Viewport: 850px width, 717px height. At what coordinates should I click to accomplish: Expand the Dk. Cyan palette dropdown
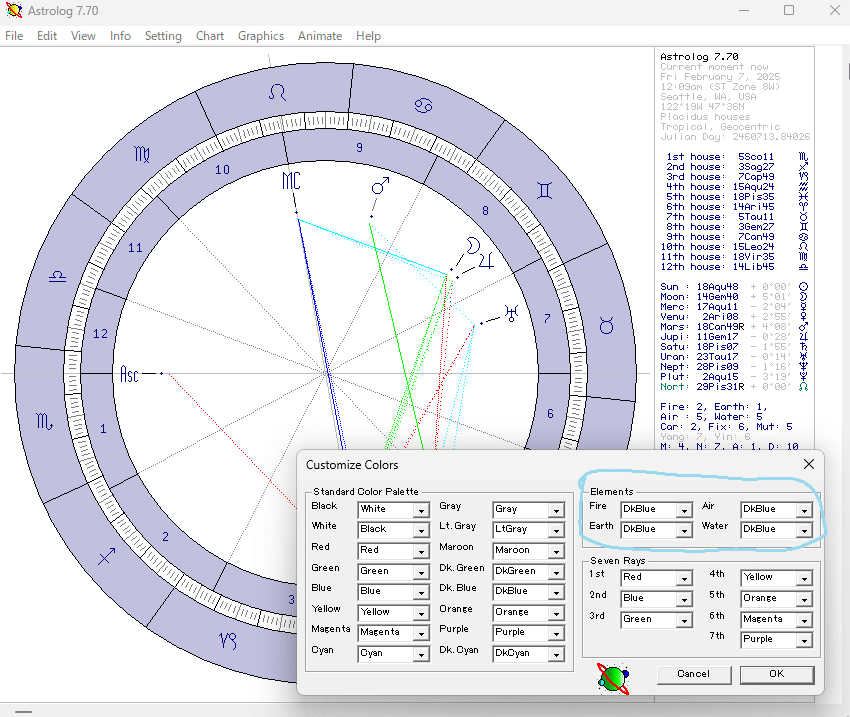point(556,655)
